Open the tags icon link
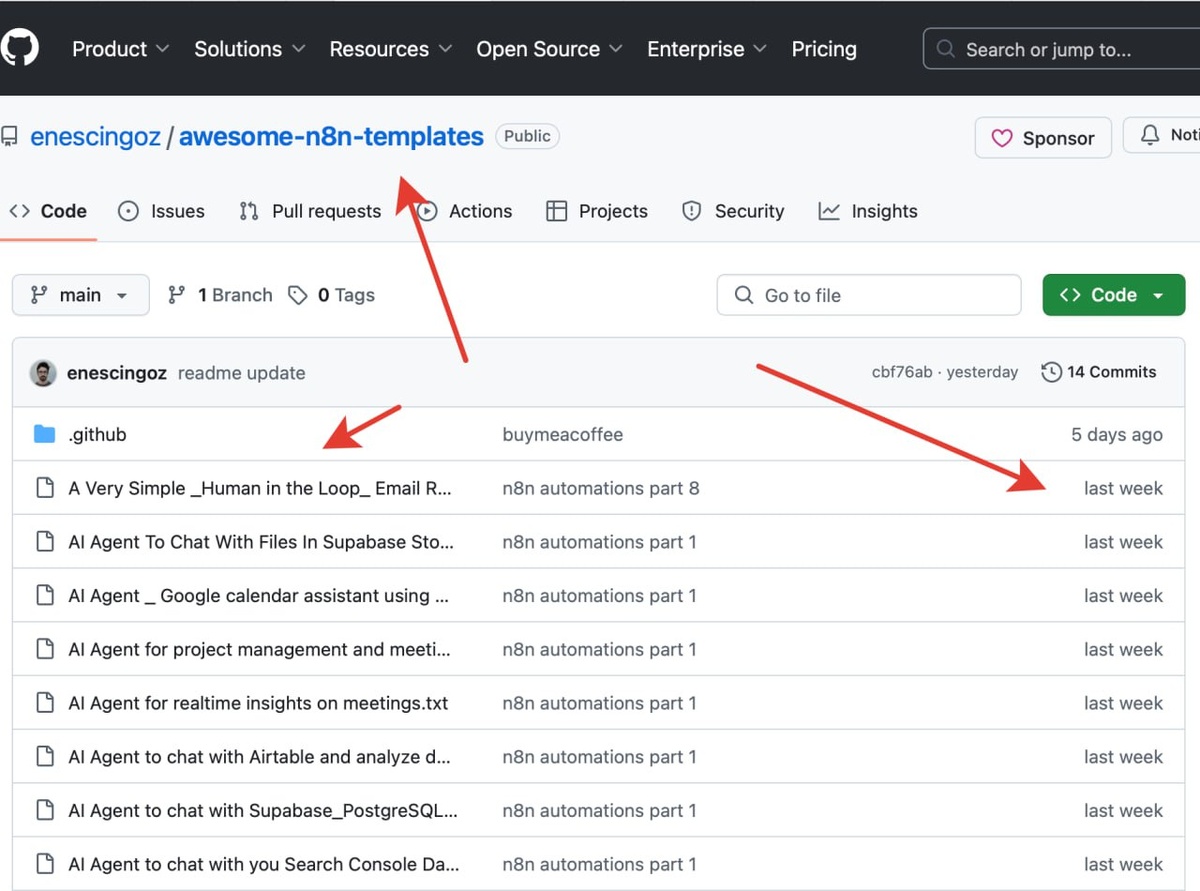This screenshot has height=891, width=1200. pyautogui.click(x=297, y=295)
